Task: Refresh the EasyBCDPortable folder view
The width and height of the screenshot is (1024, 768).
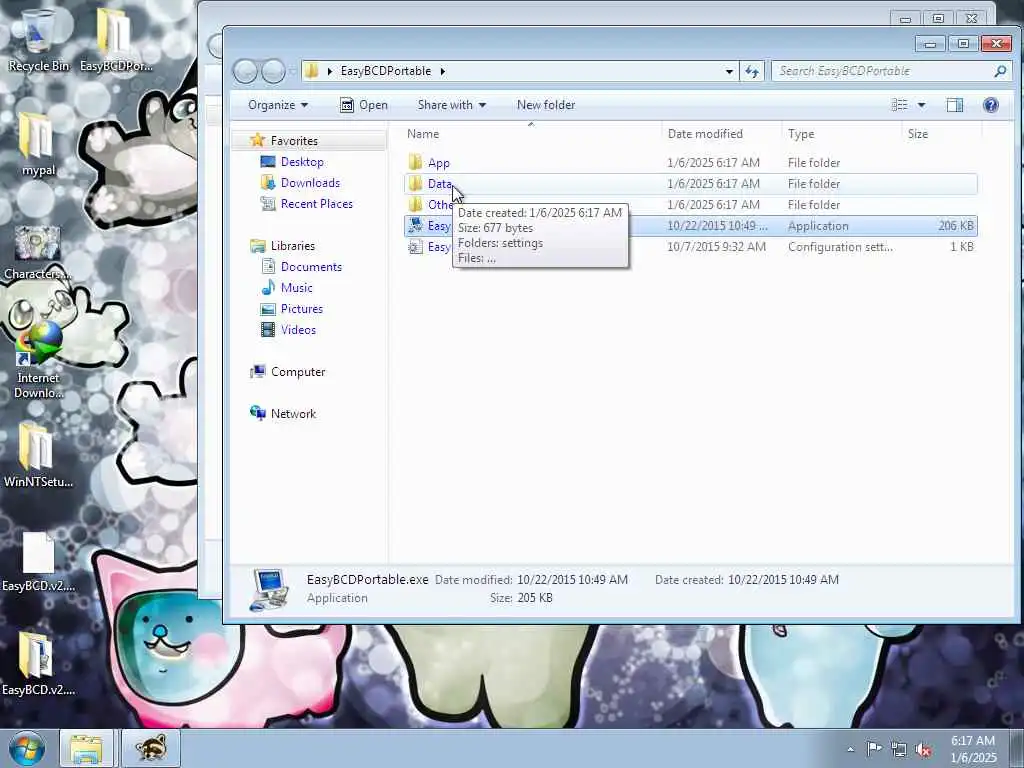Action: click(752, 71)
